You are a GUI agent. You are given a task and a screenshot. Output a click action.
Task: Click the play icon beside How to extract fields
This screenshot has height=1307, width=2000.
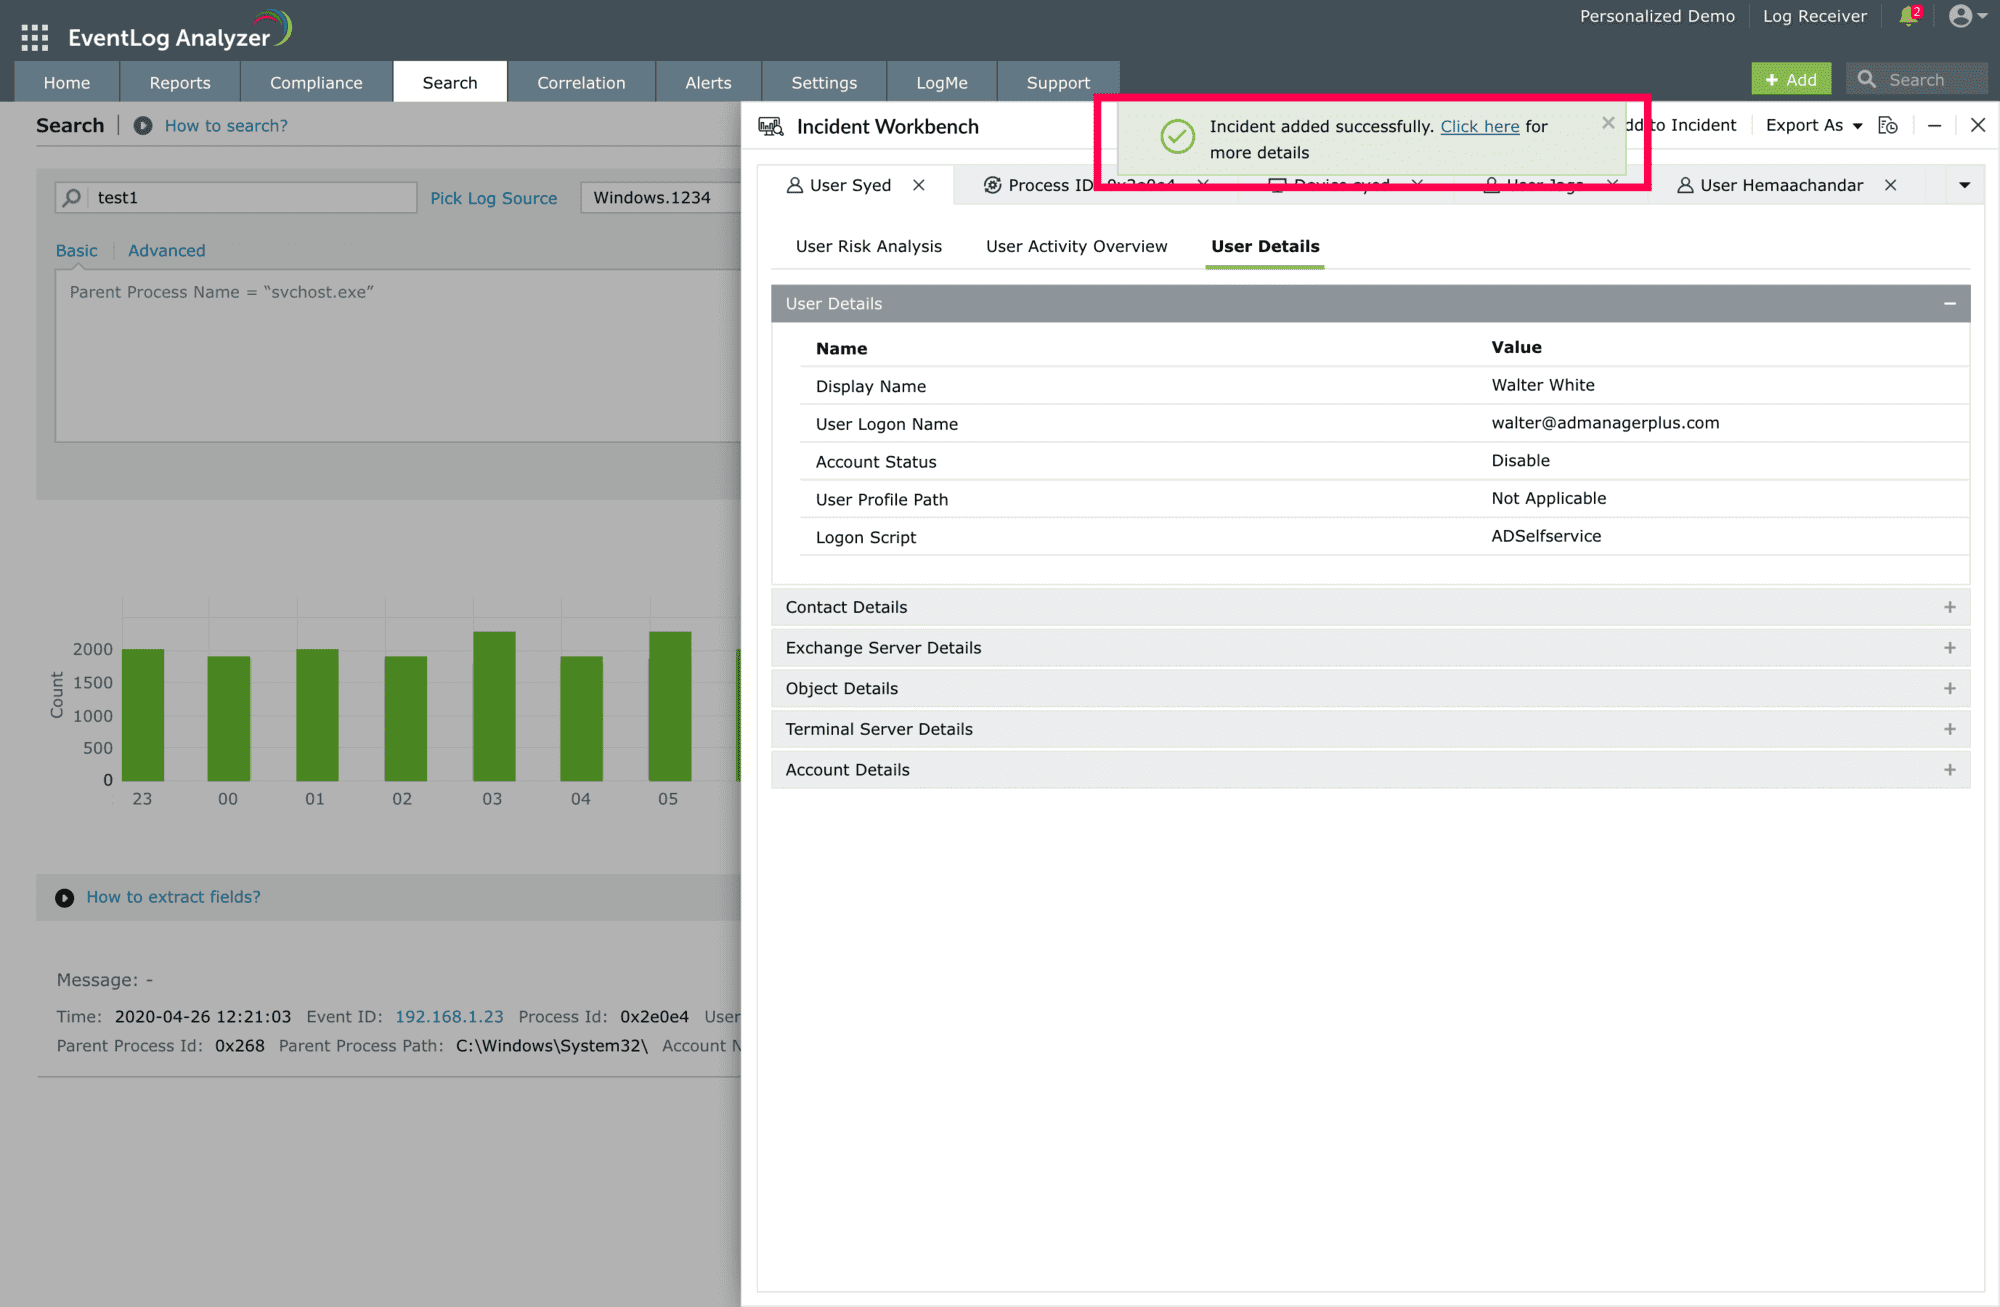tap(65, 898)
